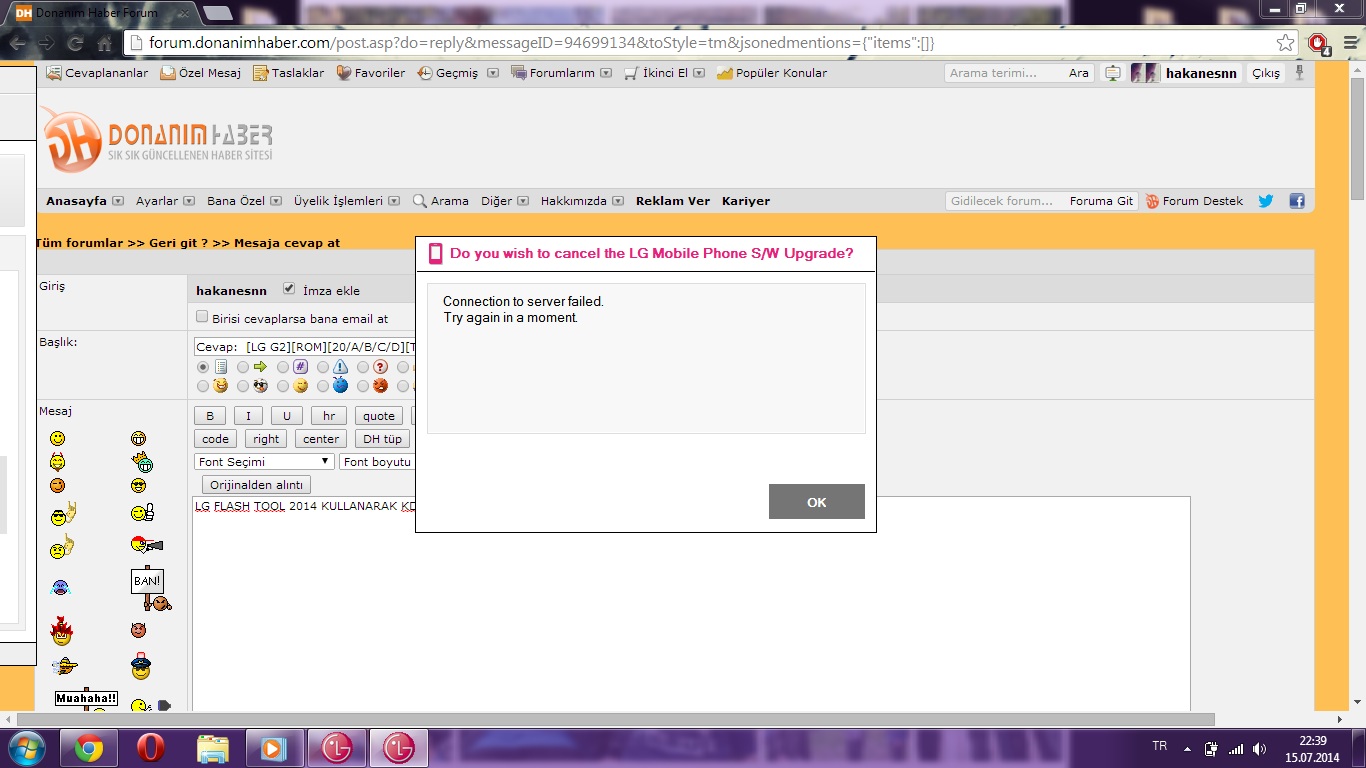1366x768 pixels.
Task: Click the Donanım Haber logo
Action: pos(156,138)
